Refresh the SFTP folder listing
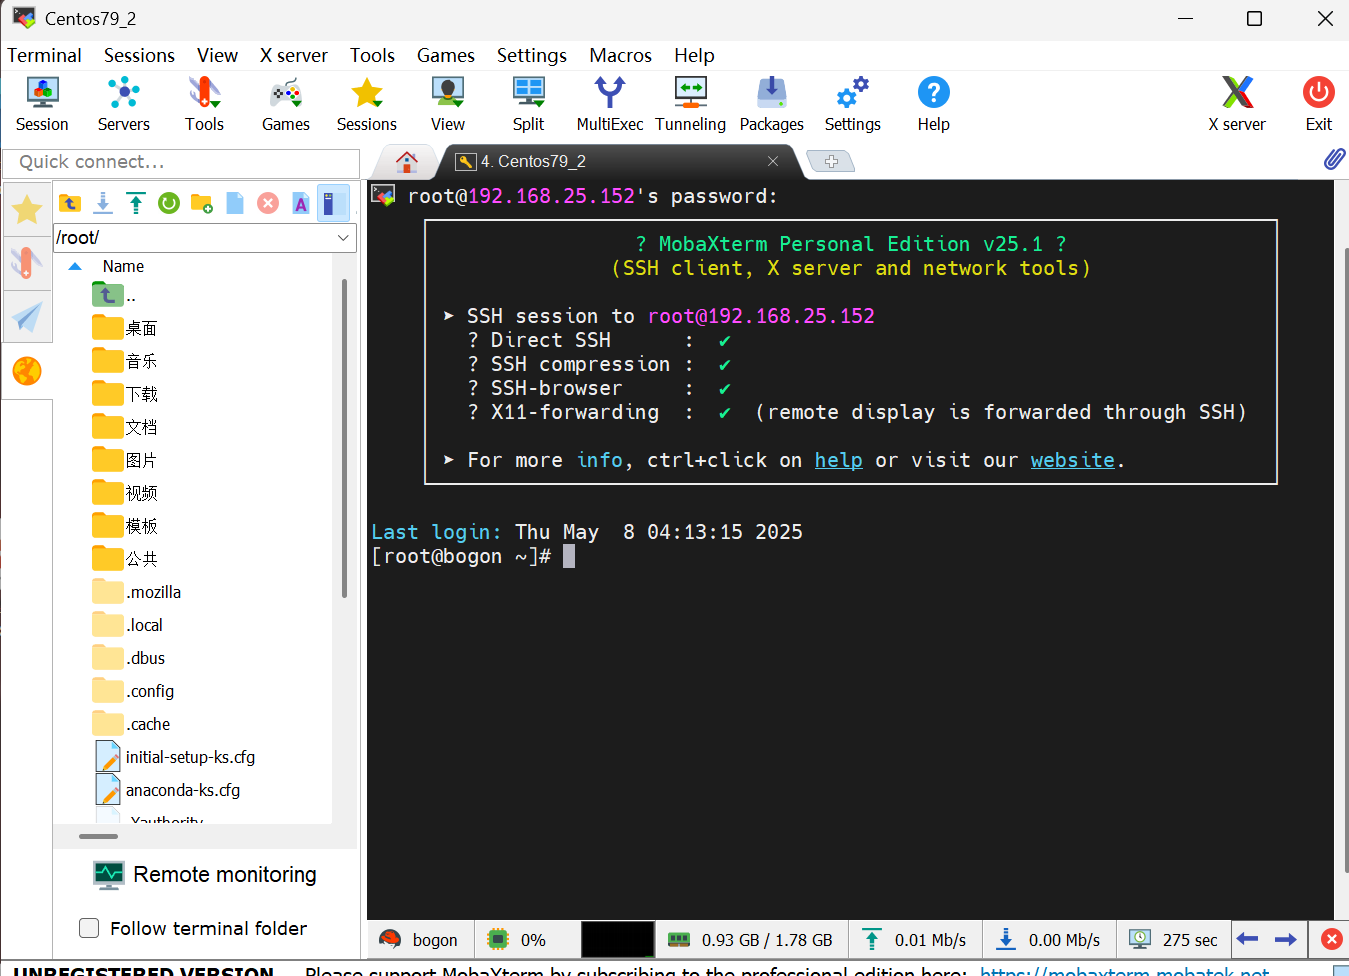 point(169,203)
